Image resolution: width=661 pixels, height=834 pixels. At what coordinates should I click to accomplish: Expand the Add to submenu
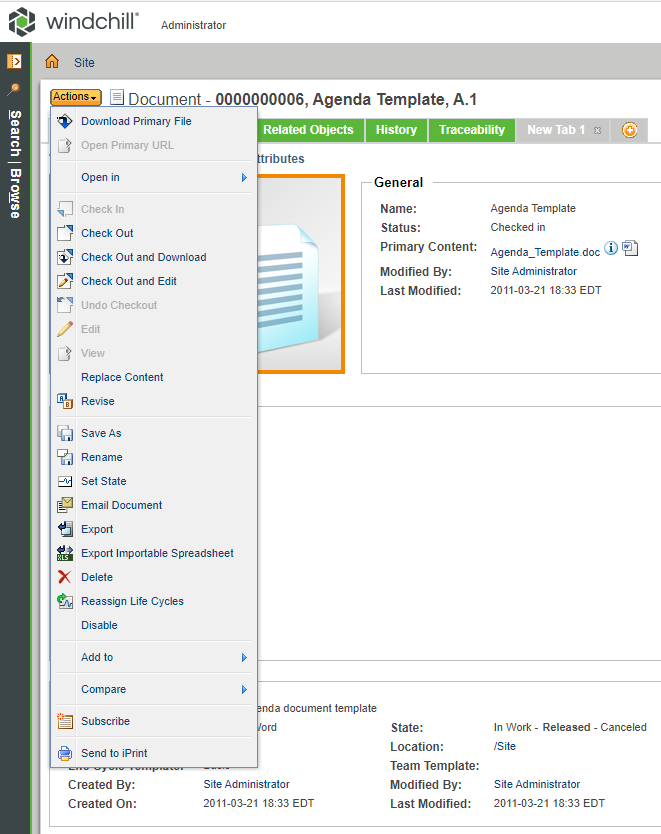[244, 657]
